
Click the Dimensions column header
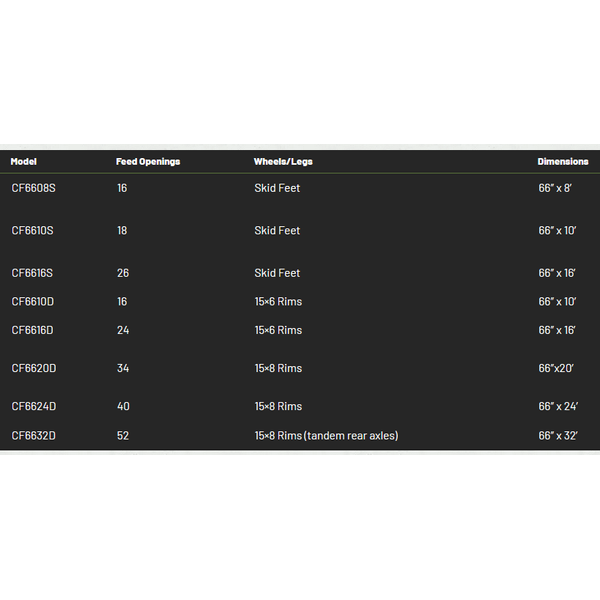[x=562, y=161]
